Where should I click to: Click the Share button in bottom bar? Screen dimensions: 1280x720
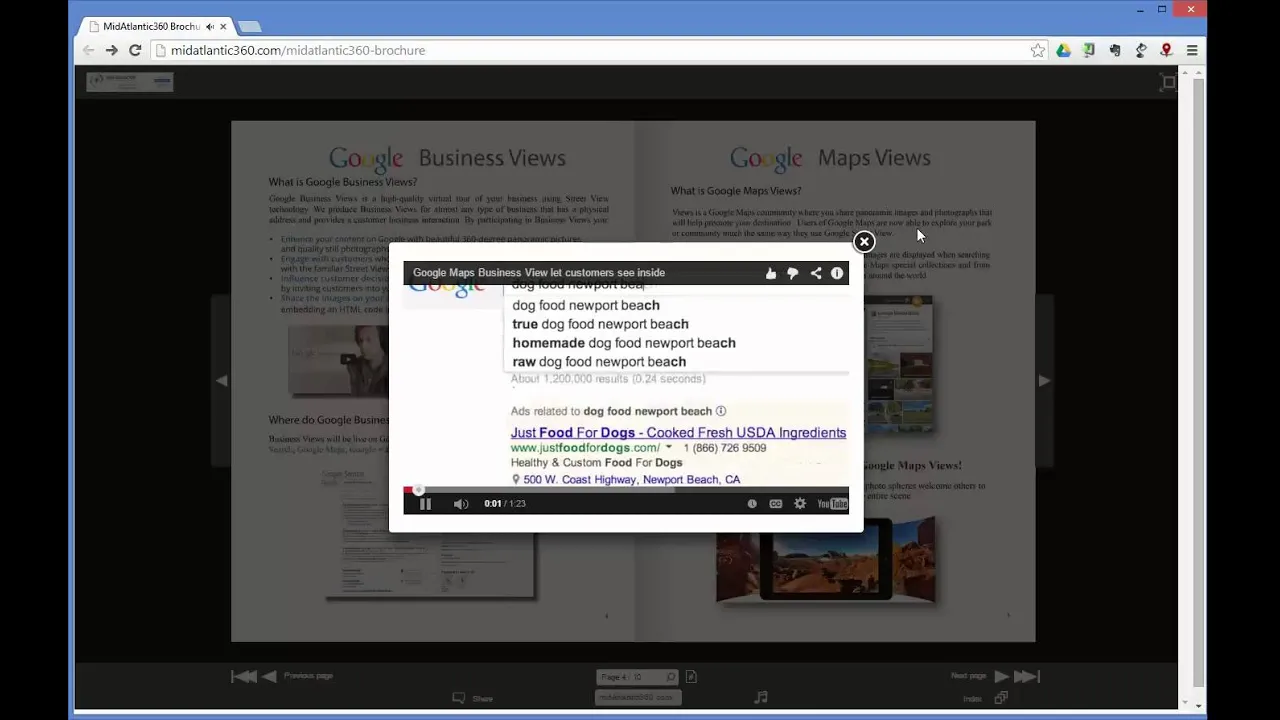click(x=473, y=698)
